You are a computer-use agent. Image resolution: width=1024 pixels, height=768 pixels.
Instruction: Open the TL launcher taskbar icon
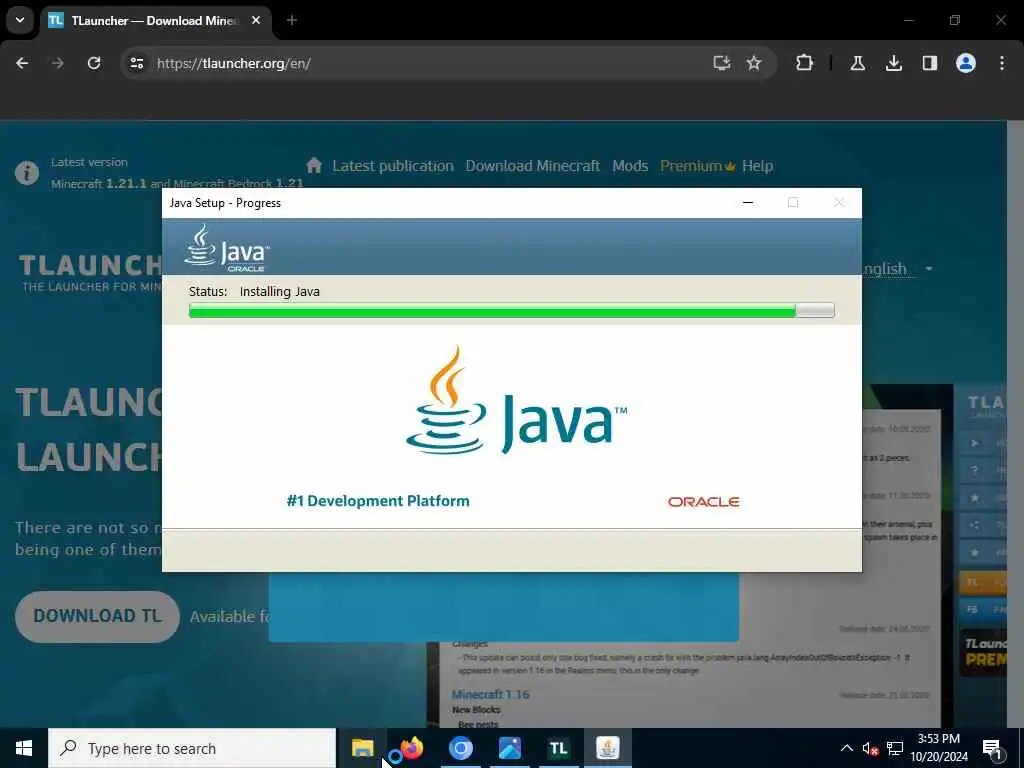[x=558, y=748]
